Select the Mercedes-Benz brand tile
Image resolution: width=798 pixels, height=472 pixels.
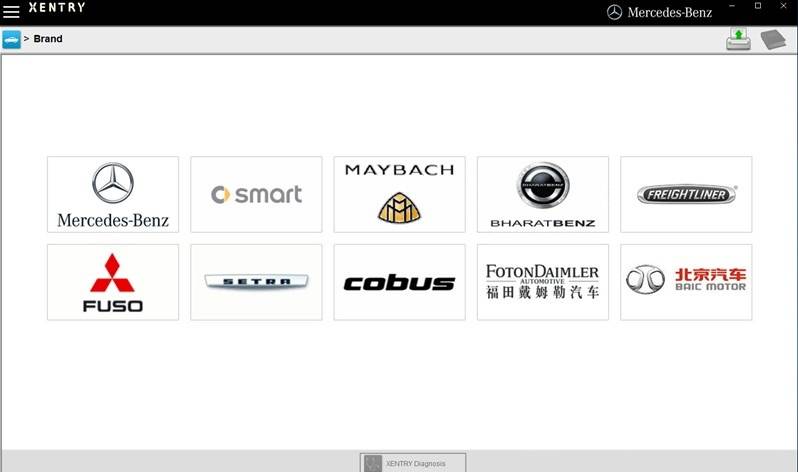[113, 195]
